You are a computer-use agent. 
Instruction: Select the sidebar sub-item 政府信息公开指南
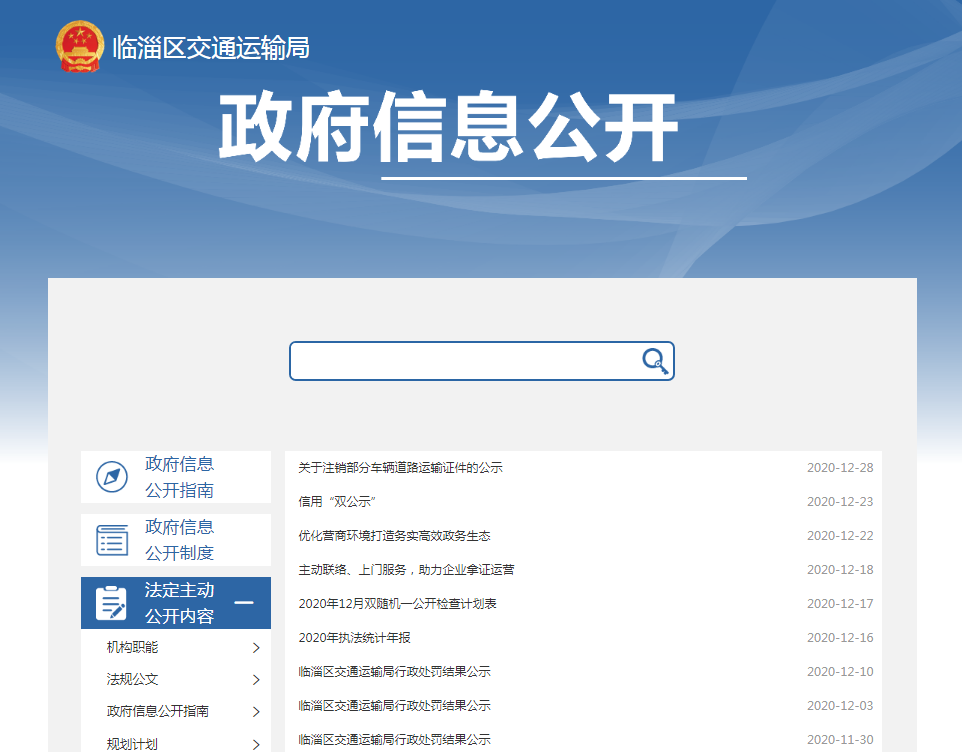(x=158, y=712)
